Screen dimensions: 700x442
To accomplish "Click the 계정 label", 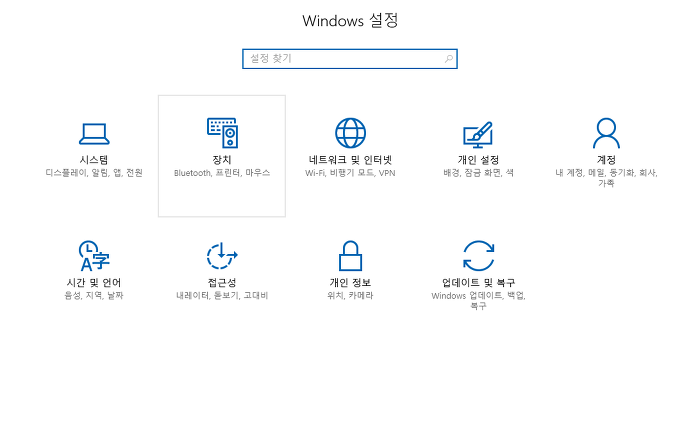I will click(606, 159).
